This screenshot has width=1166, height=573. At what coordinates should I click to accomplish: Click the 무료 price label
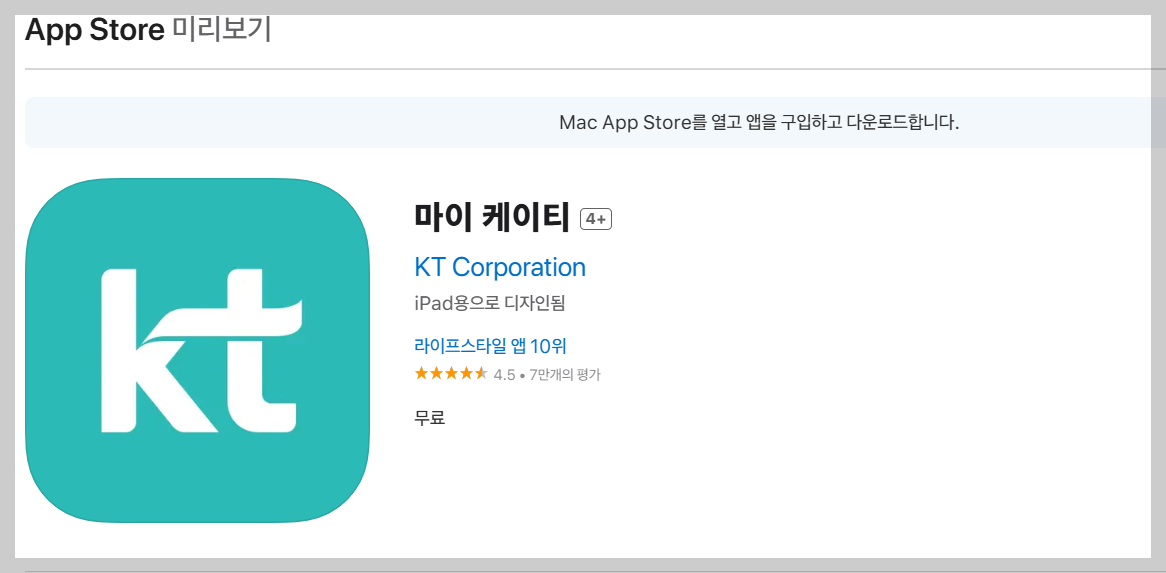[x=430, y=418]
